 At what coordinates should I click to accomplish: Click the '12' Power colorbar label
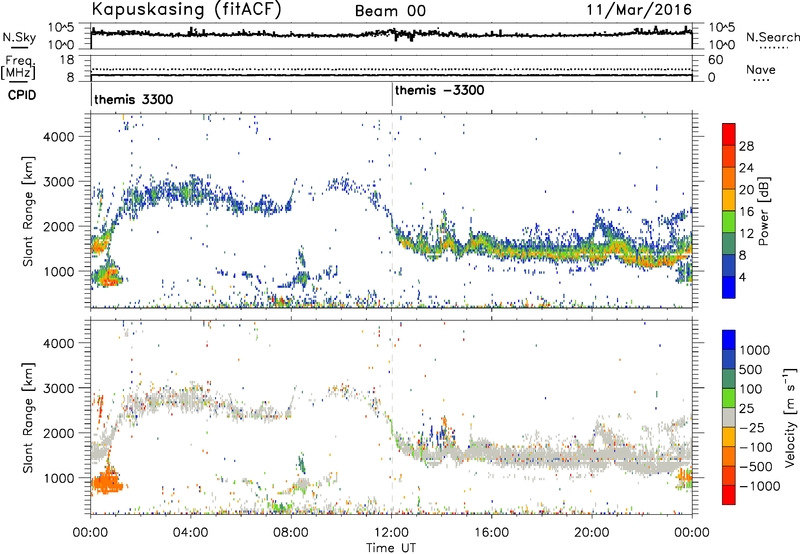[x=746, y=234]
